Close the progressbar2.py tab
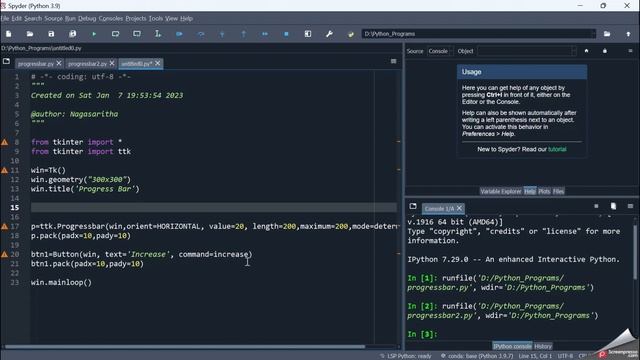640x360 pixels. pos(112,63)
